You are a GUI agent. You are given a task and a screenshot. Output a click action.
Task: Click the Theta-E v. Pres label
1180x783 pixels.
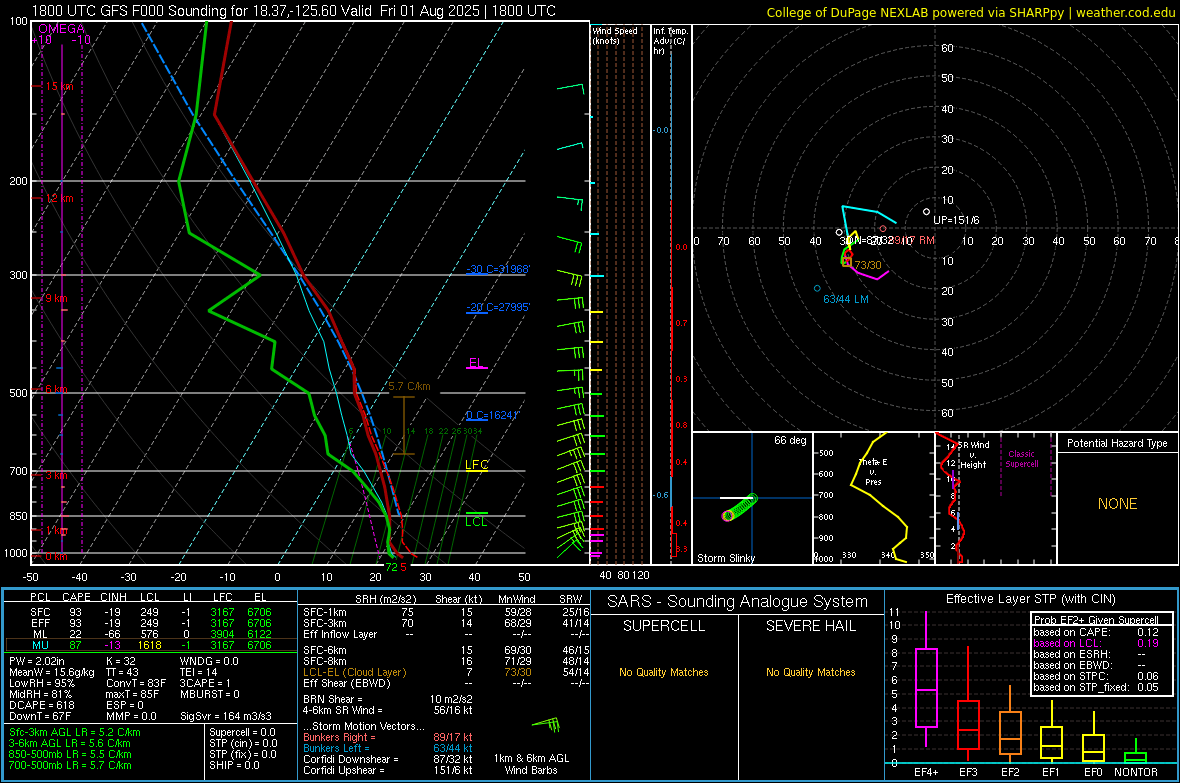pyautogui.click(x=873, y=472)
